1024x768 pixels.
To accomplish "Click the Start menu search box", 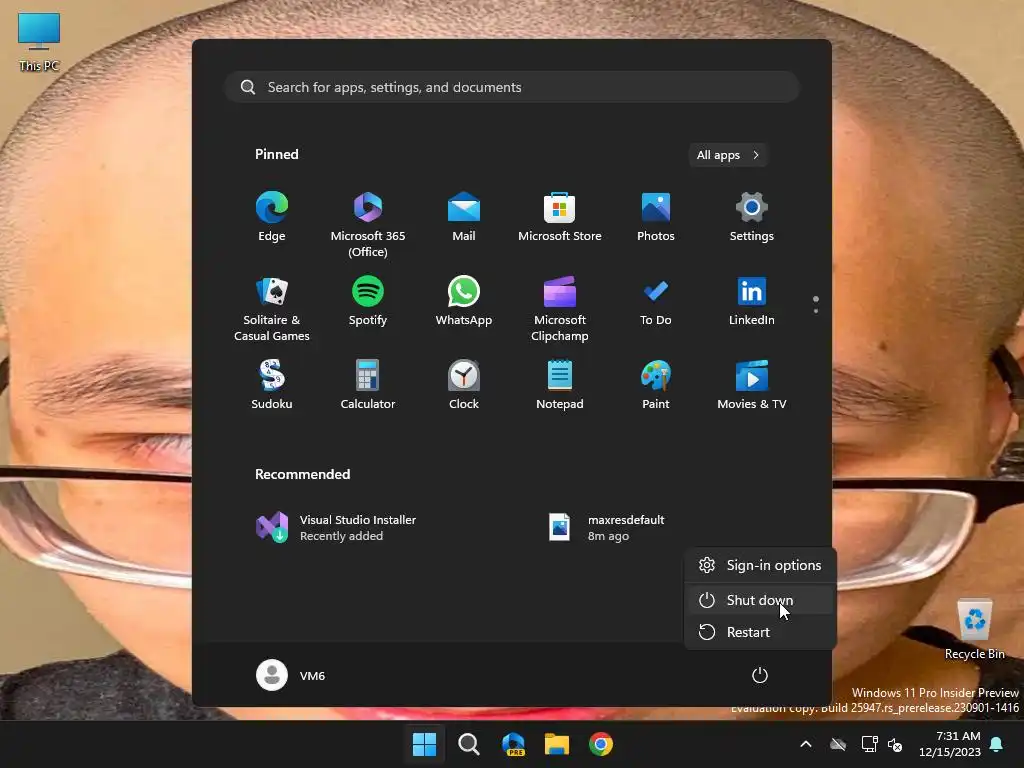I will coord(512,87).
